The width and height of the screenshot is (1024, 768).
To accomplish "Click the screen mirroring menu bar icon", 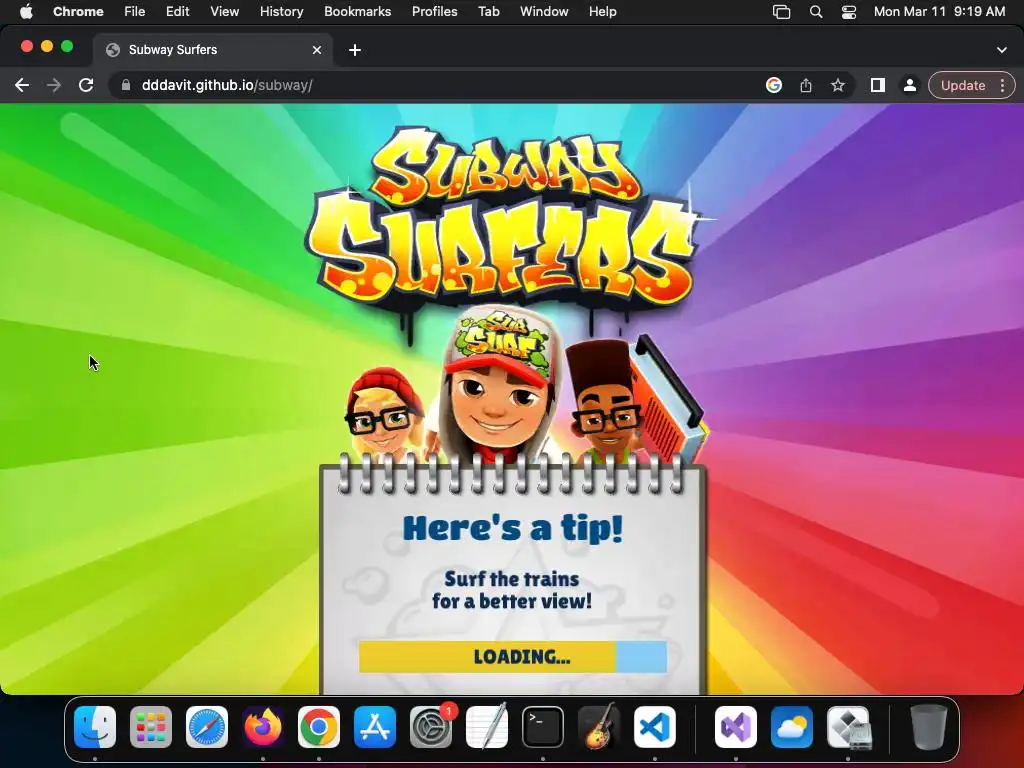I will point(782,12).
